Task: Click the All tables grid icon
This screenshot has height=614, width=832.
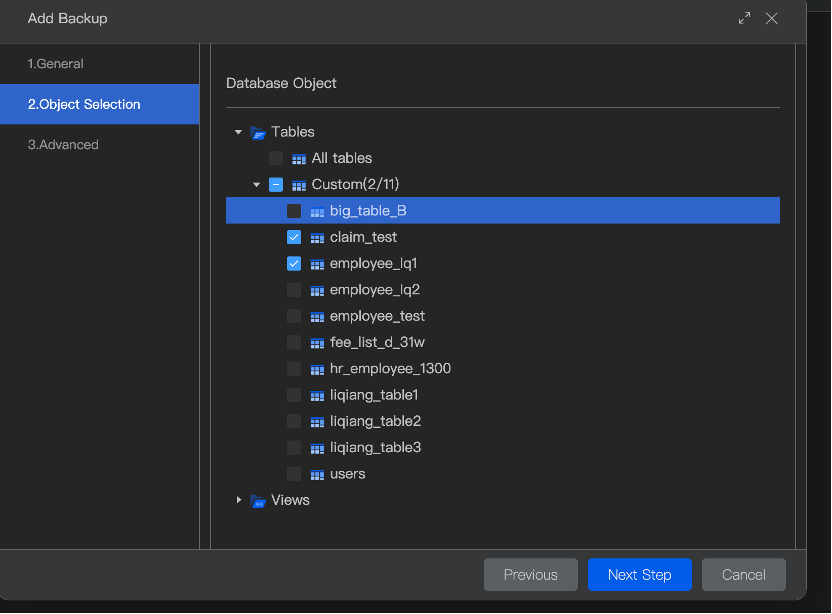Action: [299, 159]
